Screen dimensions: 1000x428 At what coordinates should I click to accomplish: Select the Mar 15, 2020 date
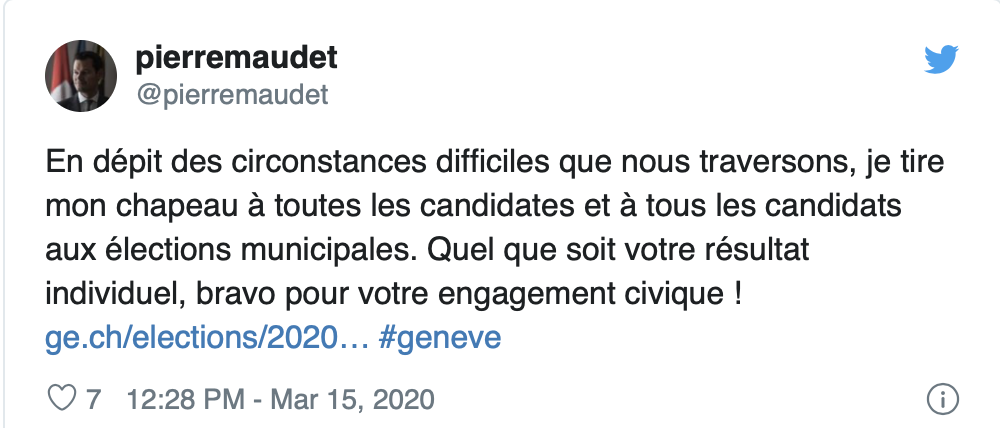pyautogui.click(x=352, y=399)
